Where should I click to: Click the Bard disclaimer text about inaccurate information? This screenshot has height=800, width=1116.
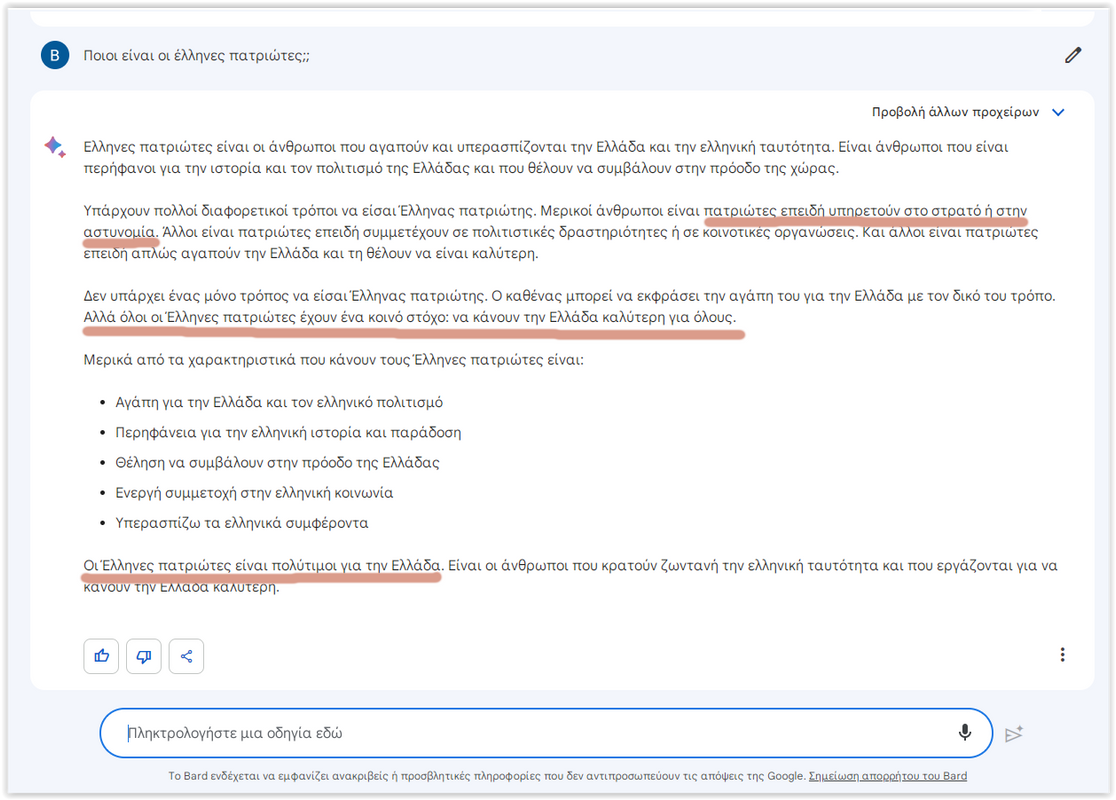pyautogui.click(x=487, y=776)
